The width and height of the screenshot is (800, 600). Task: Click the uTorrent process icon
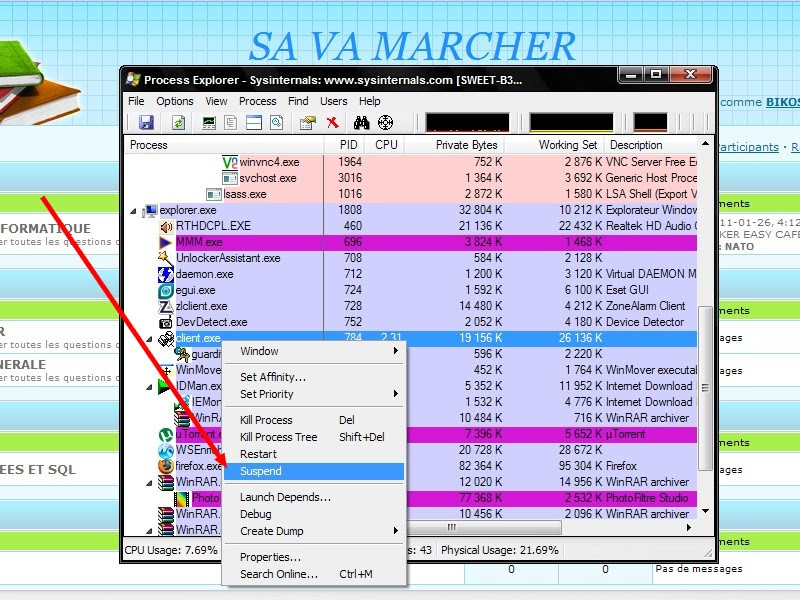click(x=165, y=434)
